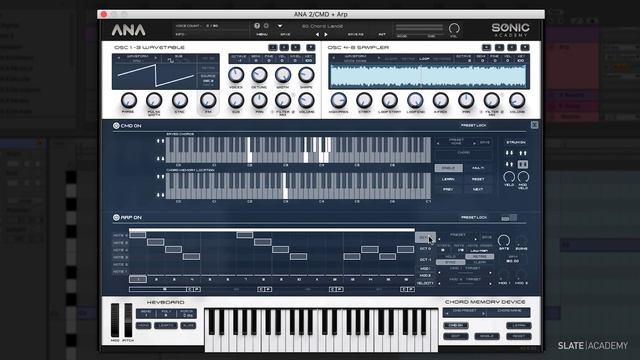Go to next preset with right arrow
640x360 pixels.
coord(326,35)
